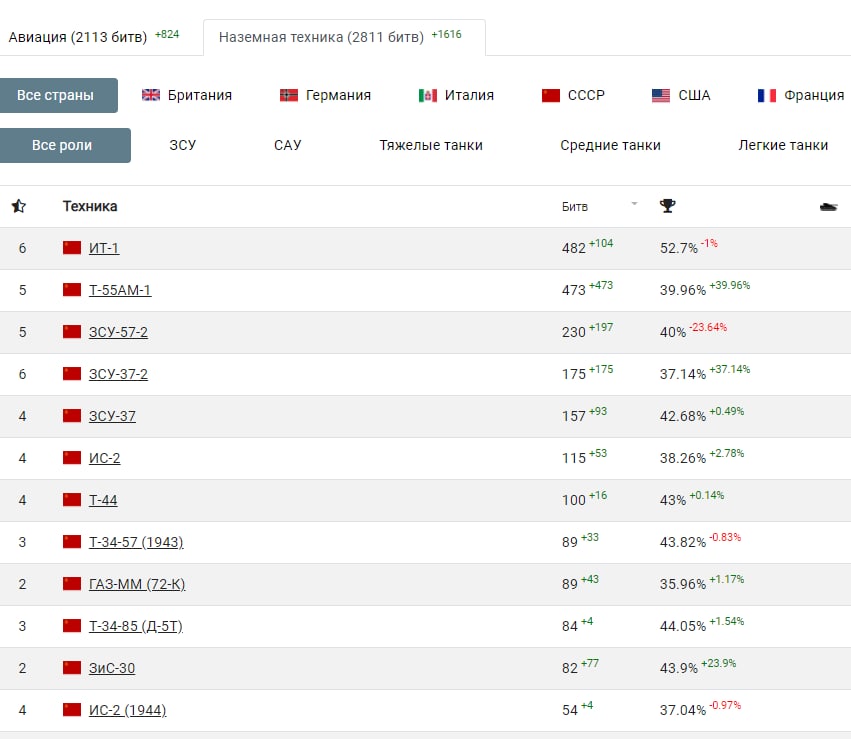
Task: Open the Т-55АМ-1 vehicle link
Action: (x=120, y=290)
